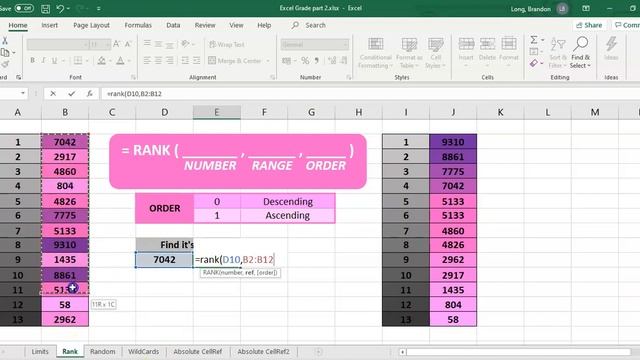Click Increase Font Size icon
The height and width of the screenshot is (360, 640).
pyautogui.click(x=117, y=44)
